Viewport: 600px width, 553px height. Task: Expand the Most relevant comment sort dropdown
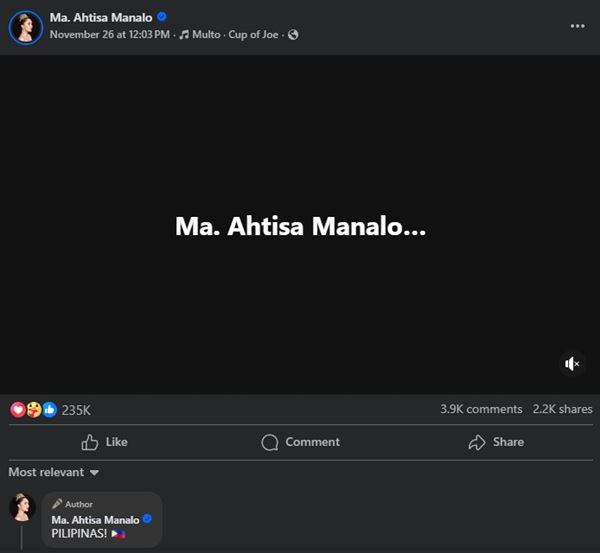coord(54,472)
